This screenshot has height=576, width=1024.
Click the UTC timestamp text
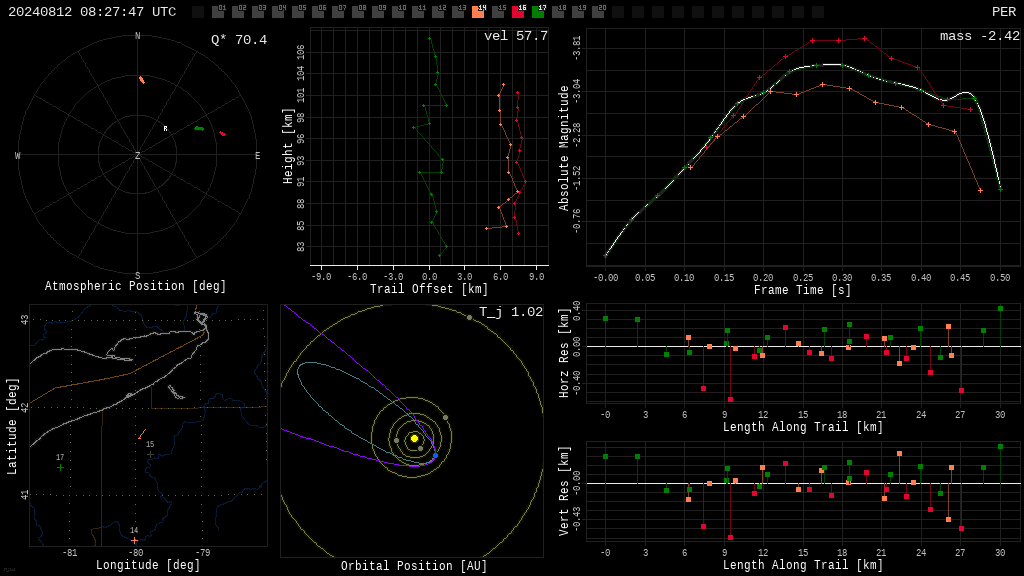pyautogui.click(x=92, y=12)
